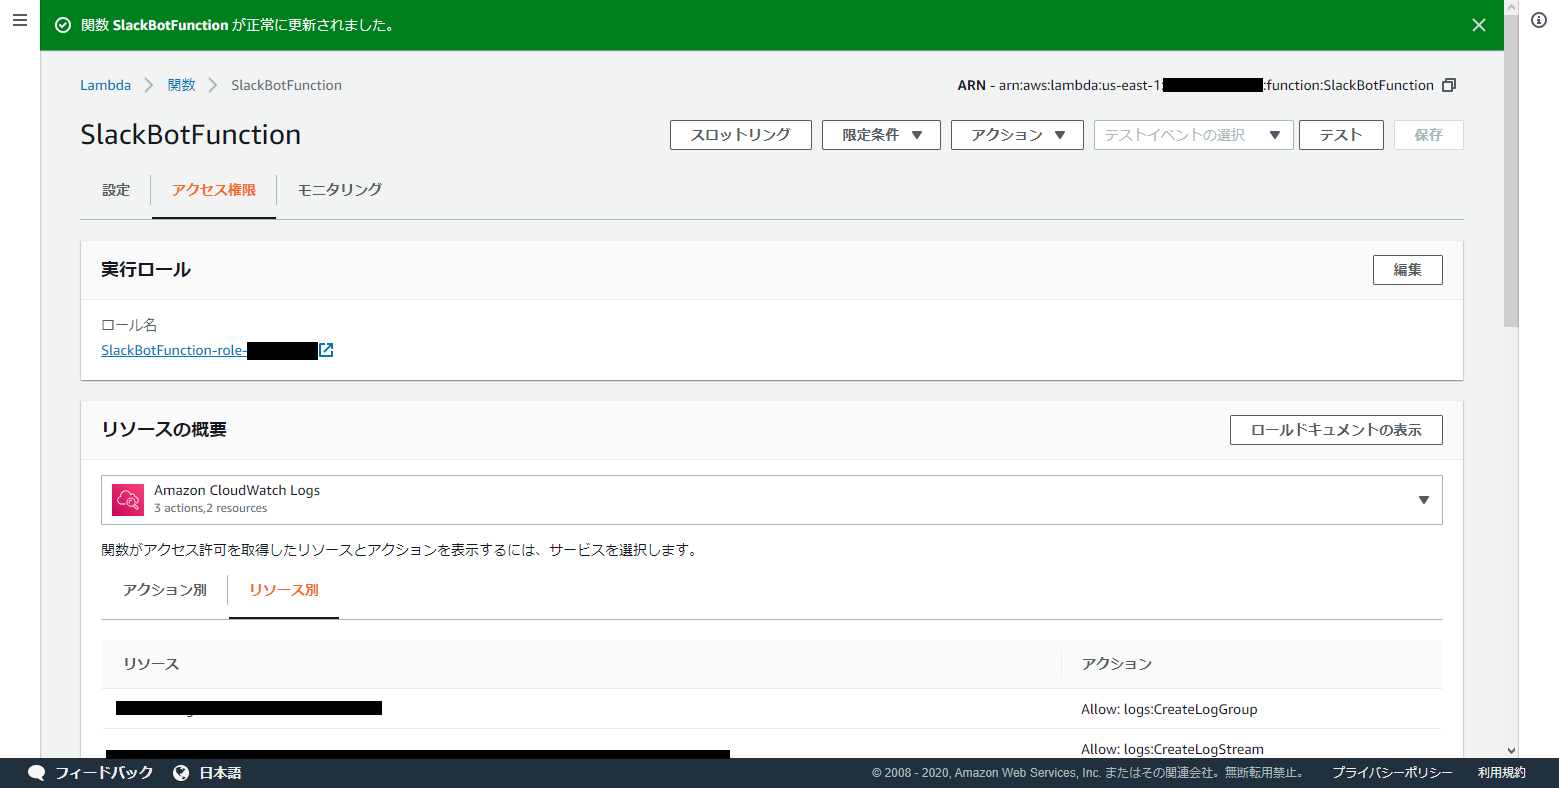Select the logs:CreateLogStream action cell

(x=1172, y=749)
